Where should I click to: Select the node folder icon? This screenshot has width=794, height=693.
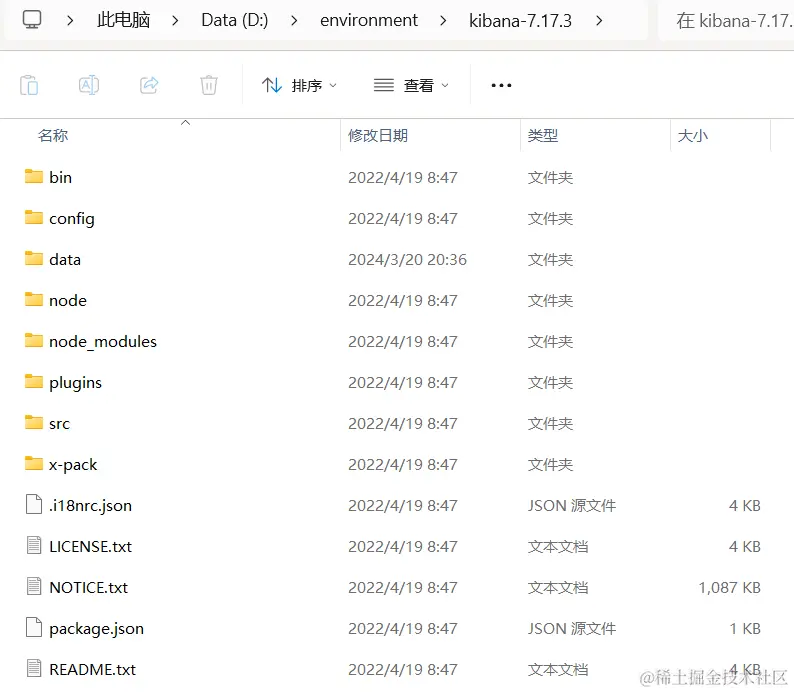(34, 299)
